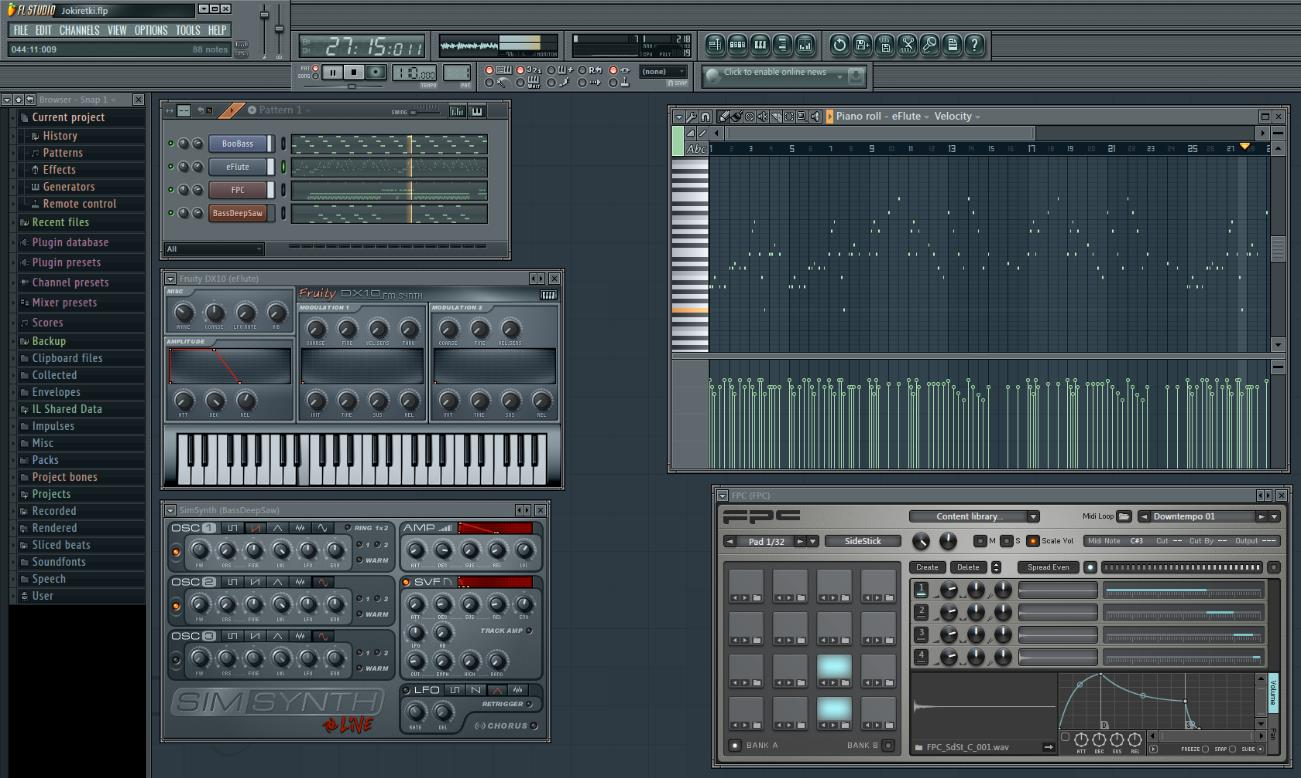The height and width of the screenshot is (778, 1301).
Task: Click the render/export disk icon
Action: coord(885,45)
